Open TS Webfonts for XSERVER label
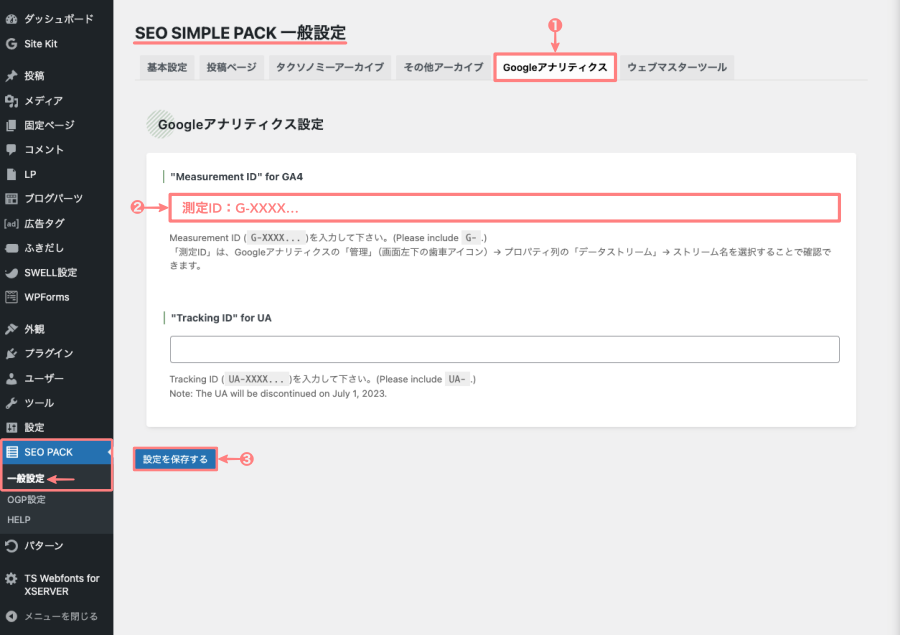The image size is (900, 635). point(62,585)
